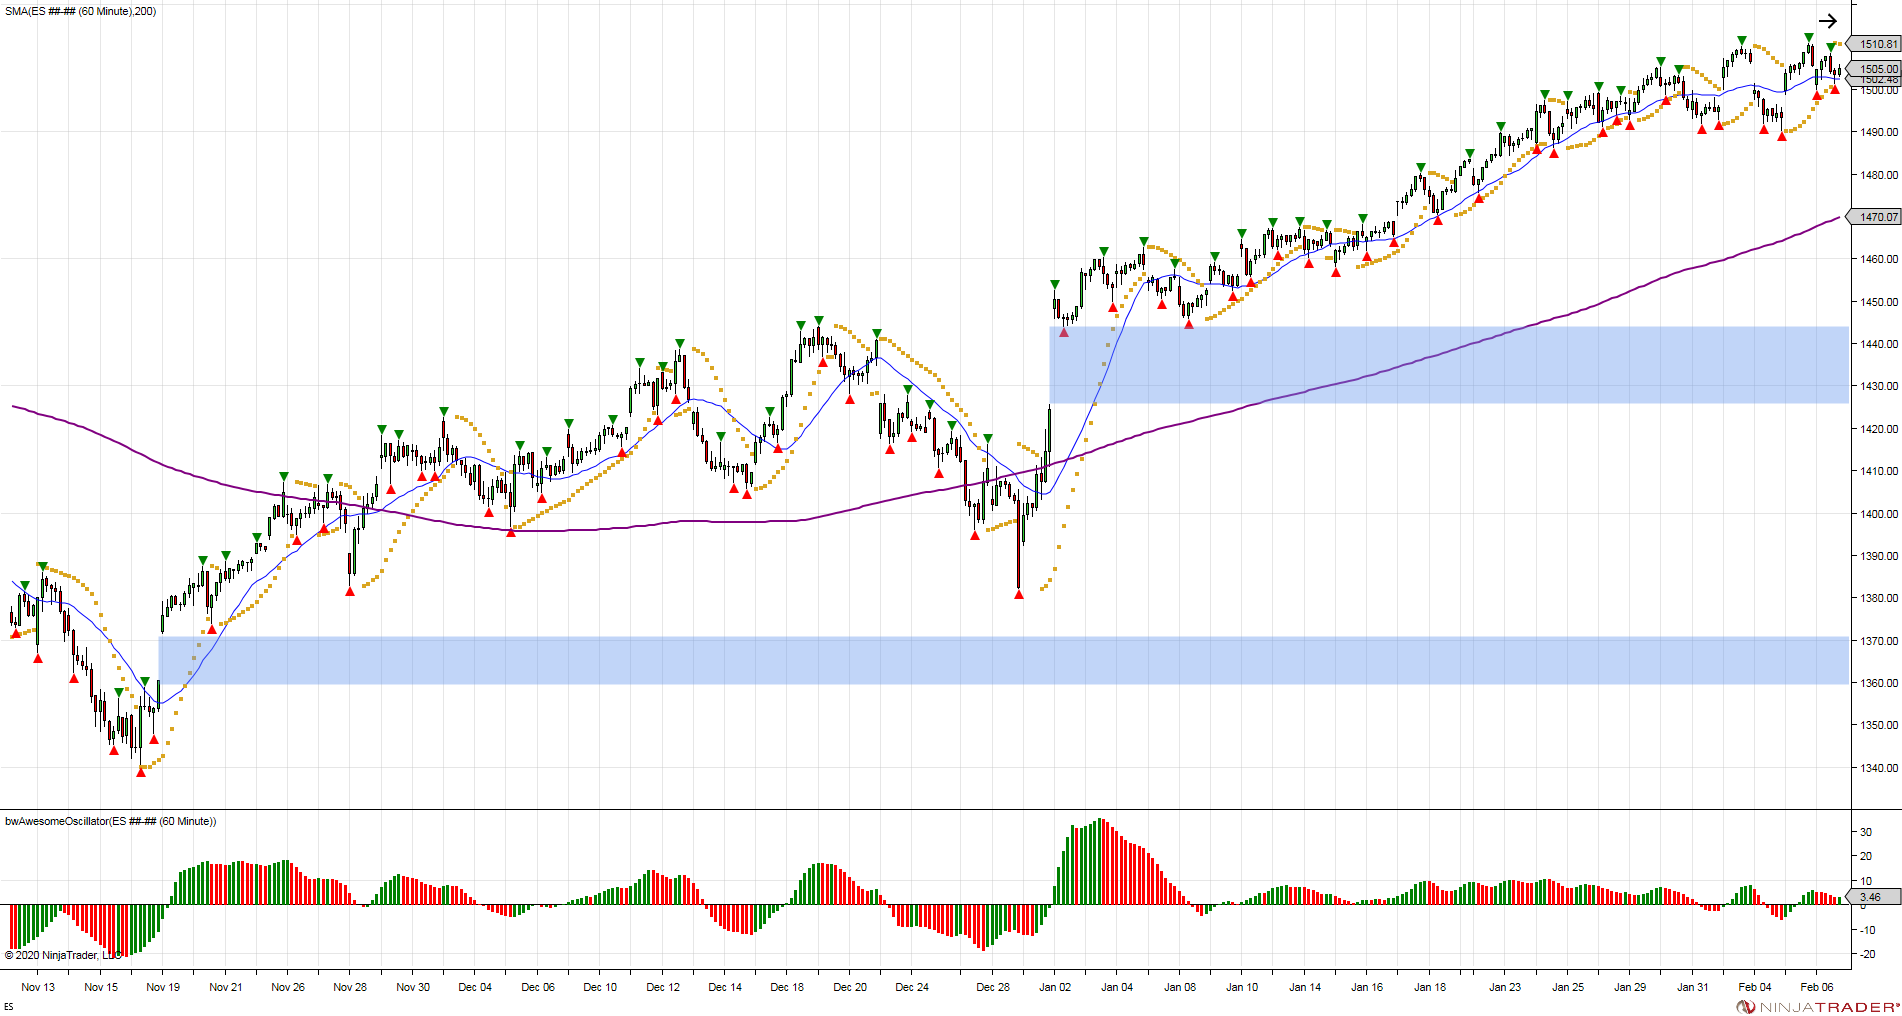Click the Dec 20 date label
The image size is (1902, 1016).
click(x=850, y=987)
